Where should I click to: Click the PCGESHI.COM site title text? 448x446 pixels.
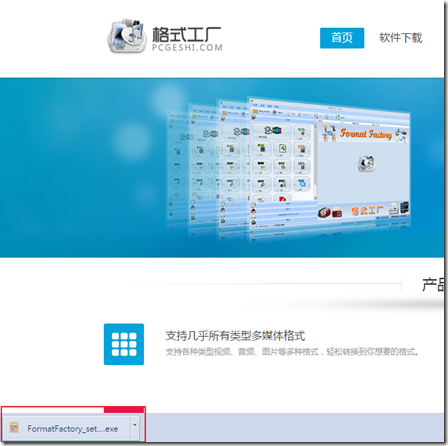[x=187, y=48]
